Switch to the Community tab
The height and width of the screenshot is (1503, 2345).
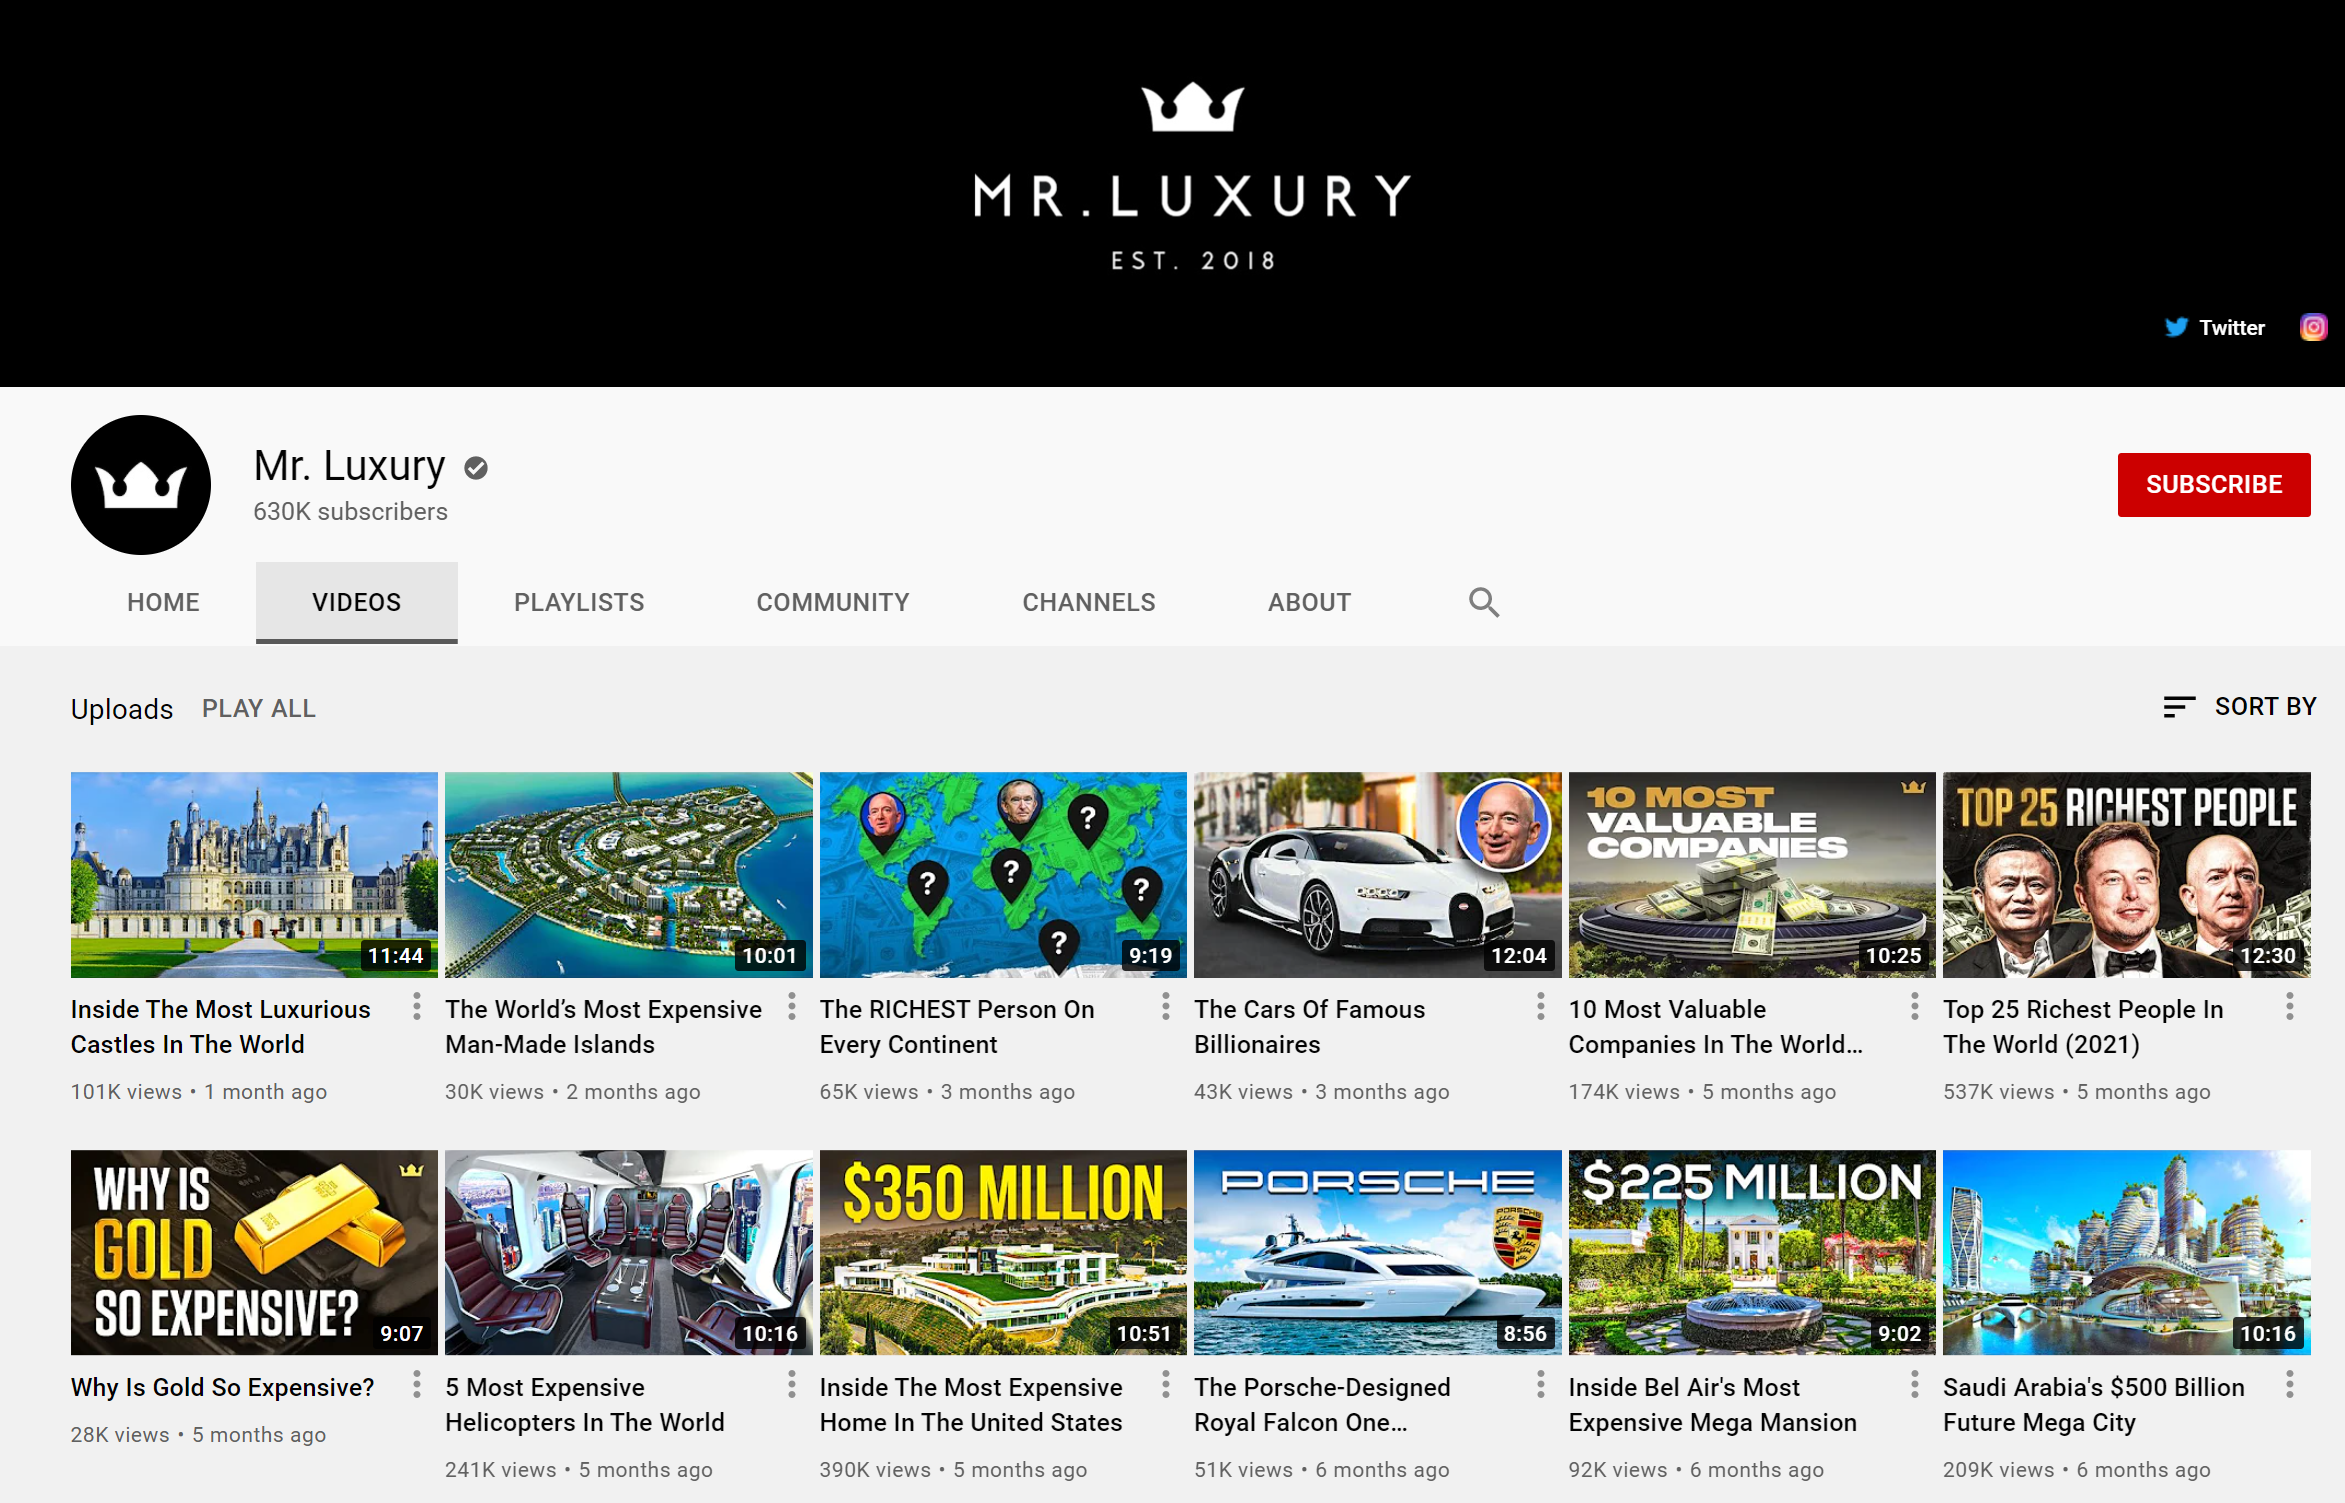pyautogui.click(x=833, y=602)
